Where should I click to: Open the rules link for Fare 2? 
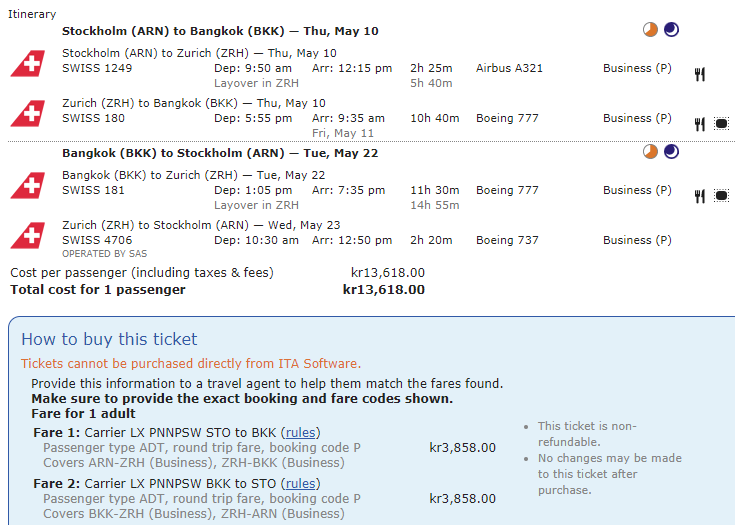299,483
